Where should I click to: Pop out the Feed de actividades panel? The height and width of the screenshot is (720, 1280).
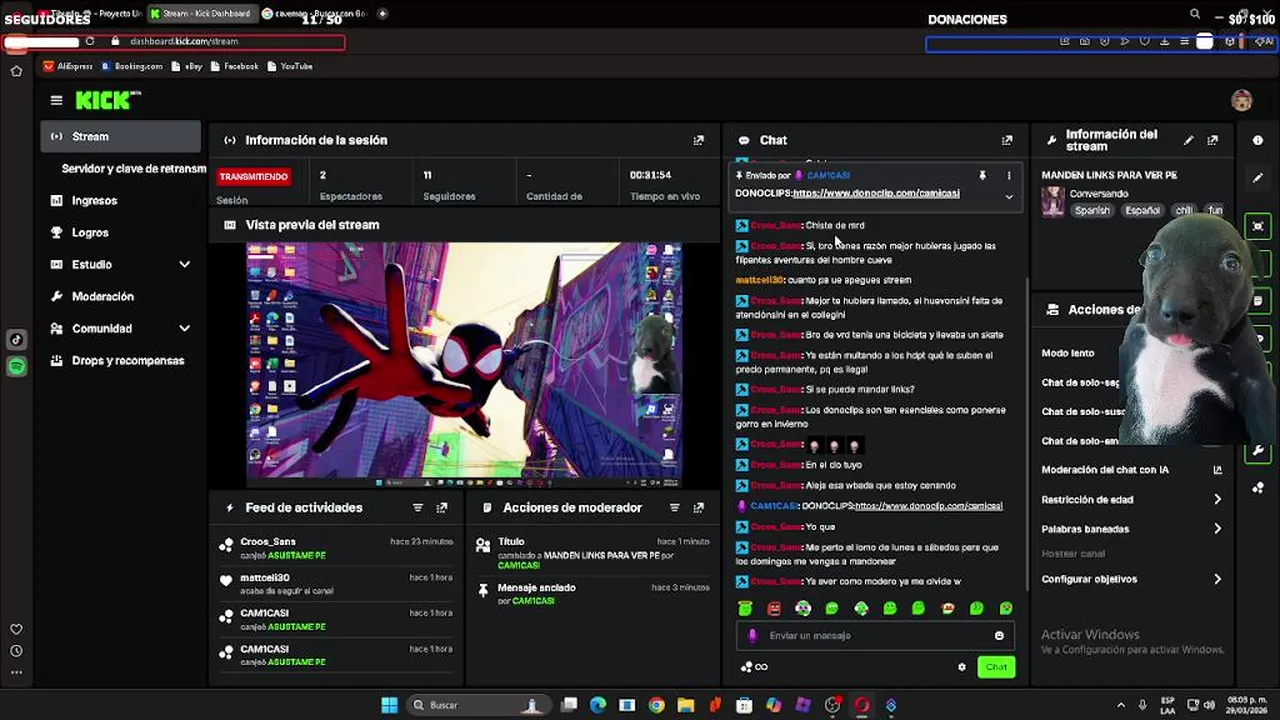point(442,508)
